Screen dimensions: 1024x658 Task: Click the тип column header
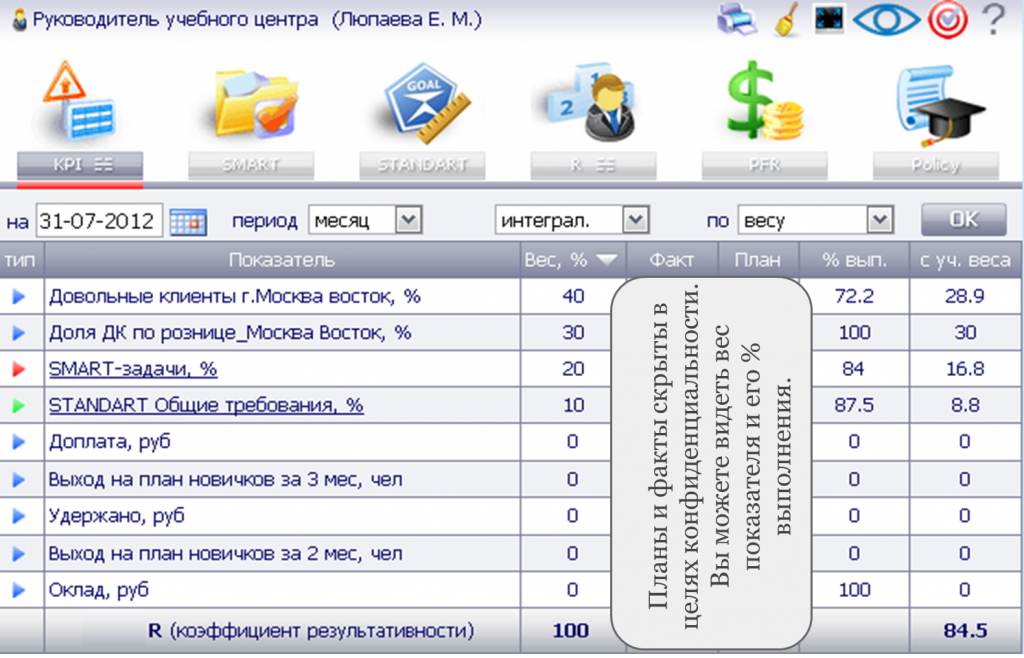tap(22, 260)
